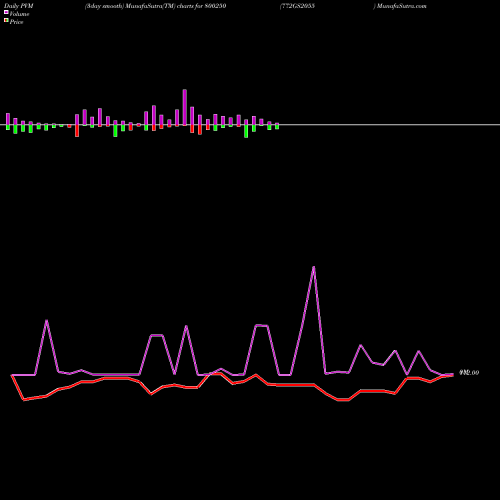Click the tallest magenta volume bar

coord(185,107)
